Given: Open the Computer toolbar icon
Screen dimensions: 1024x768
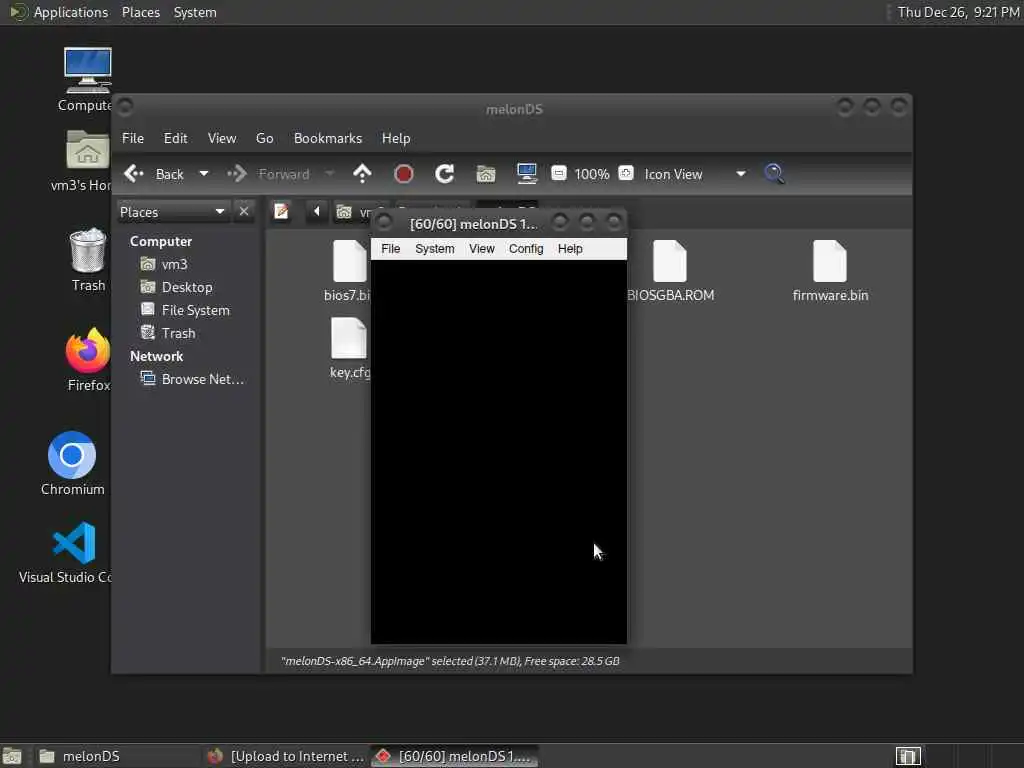Looking at the screenshot, I should tap(526, 174).
